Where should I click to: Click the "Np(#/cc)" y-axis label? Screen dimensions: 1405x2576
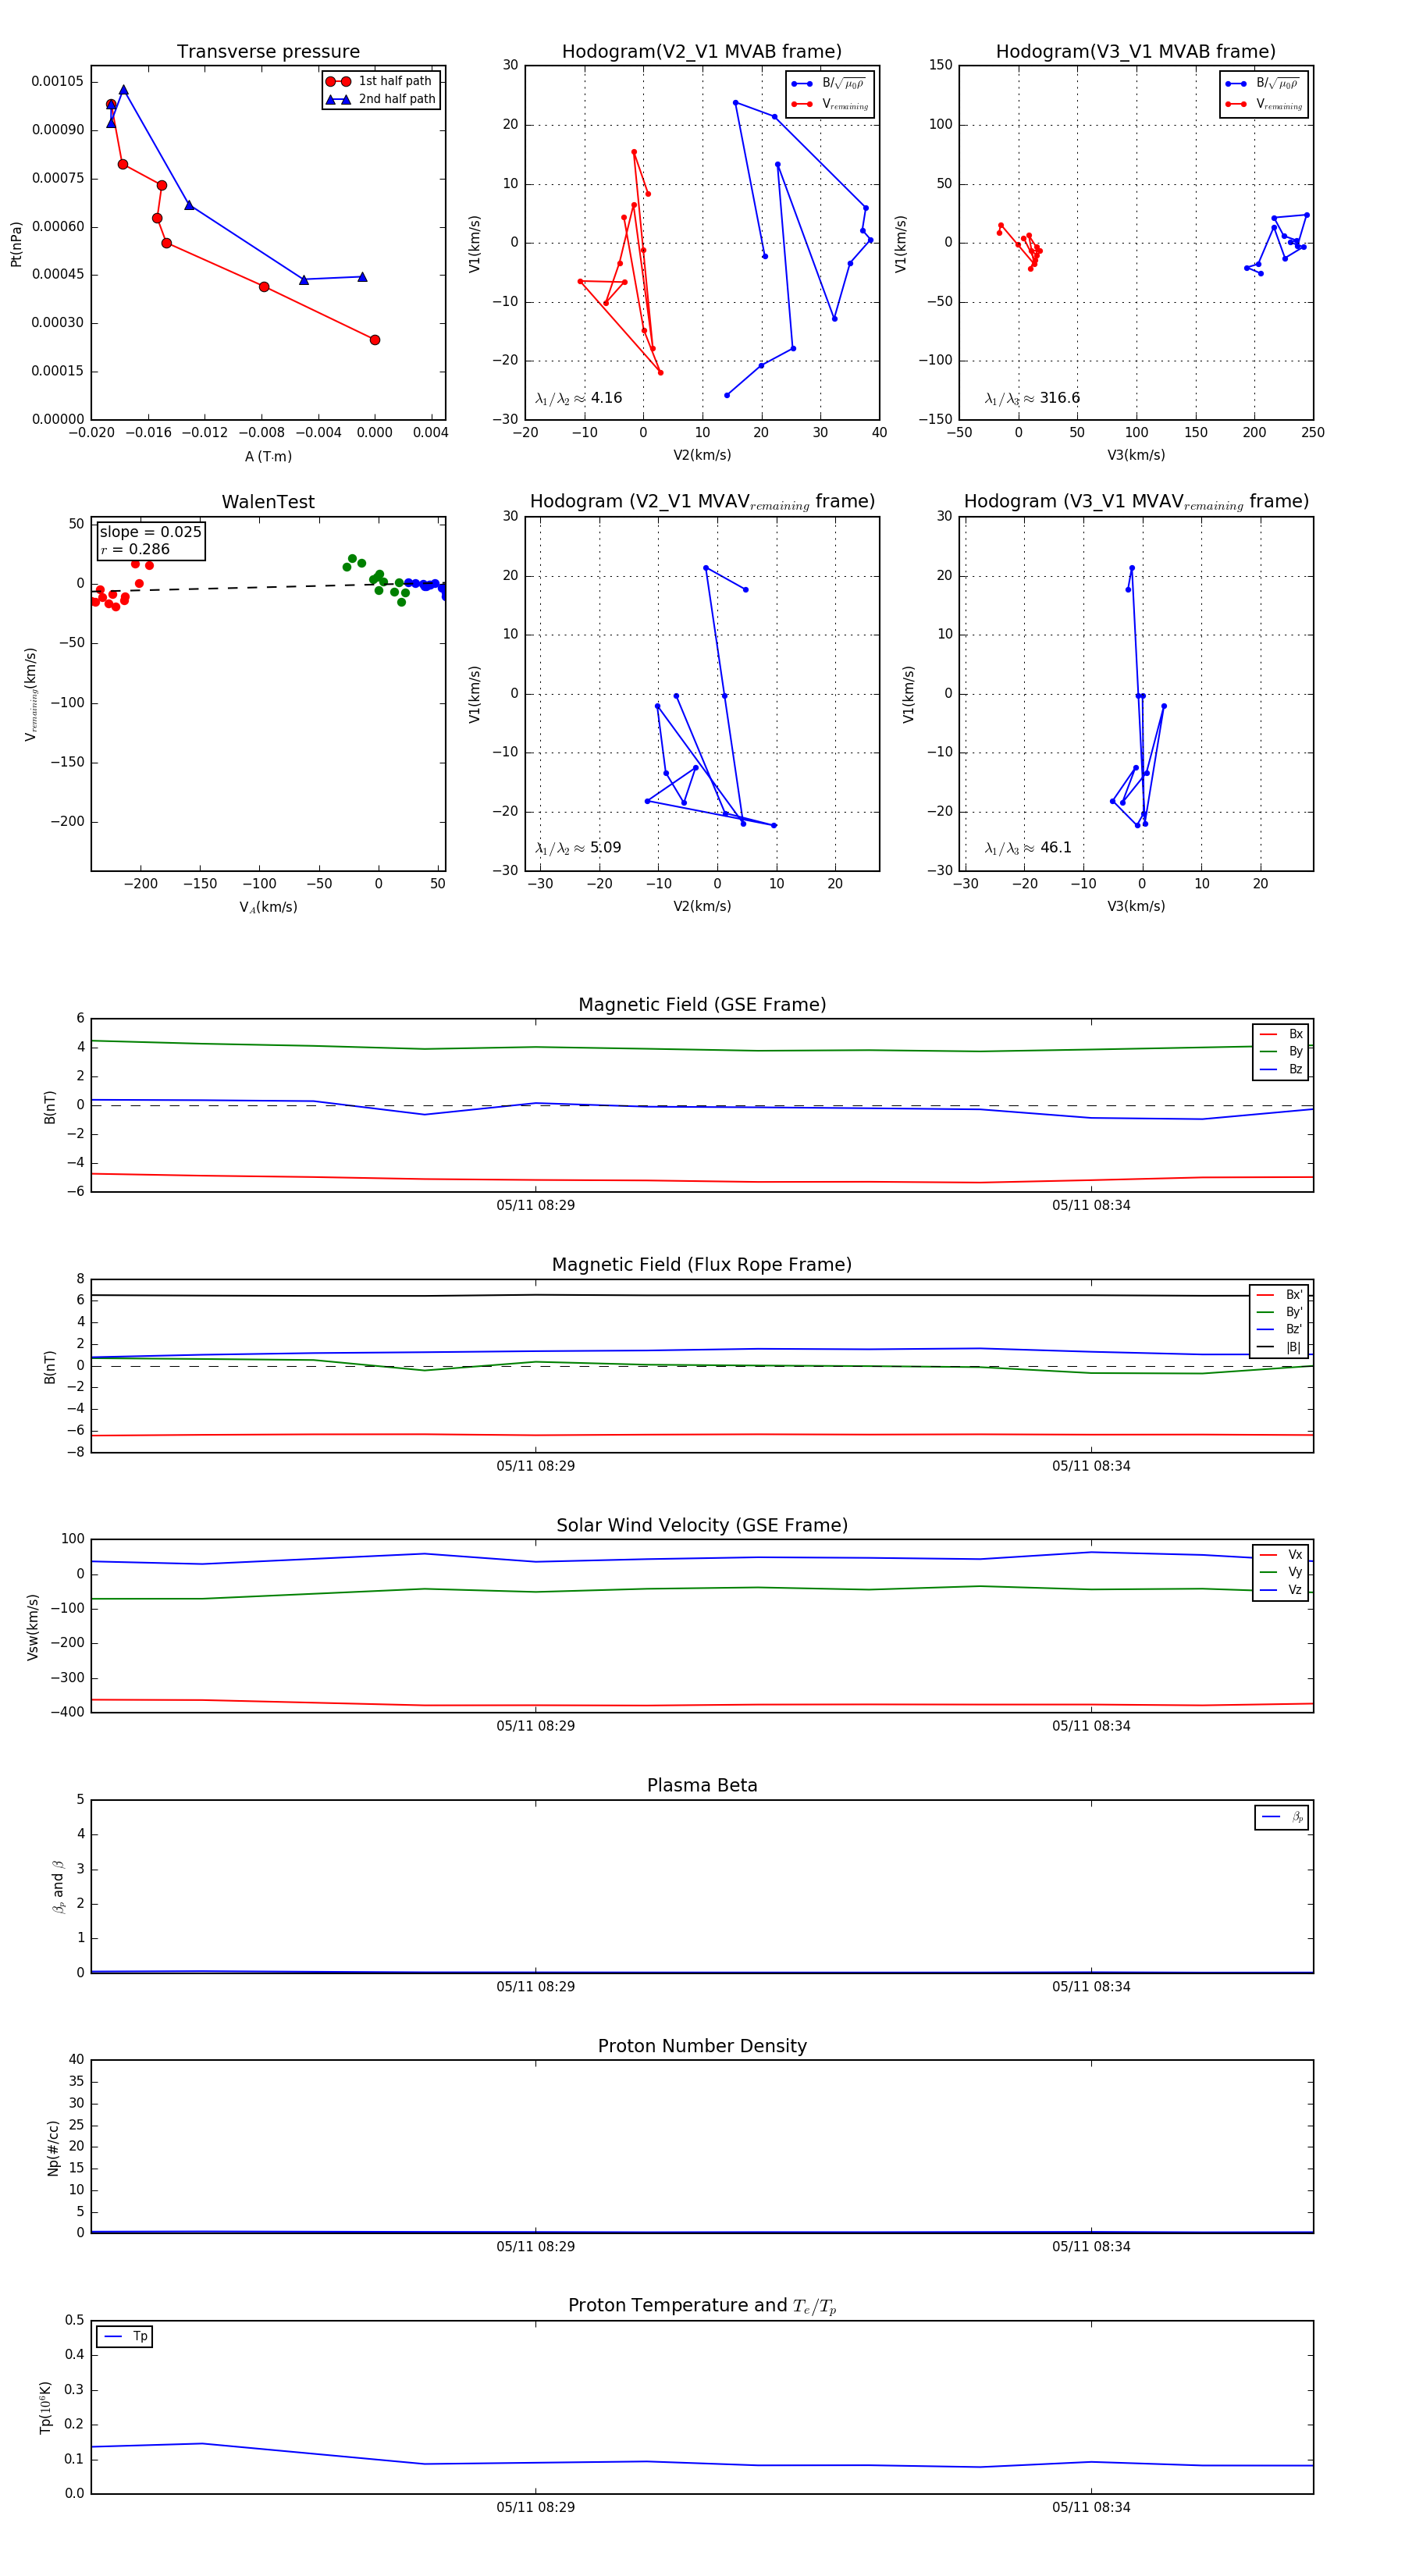point(53,2148)
